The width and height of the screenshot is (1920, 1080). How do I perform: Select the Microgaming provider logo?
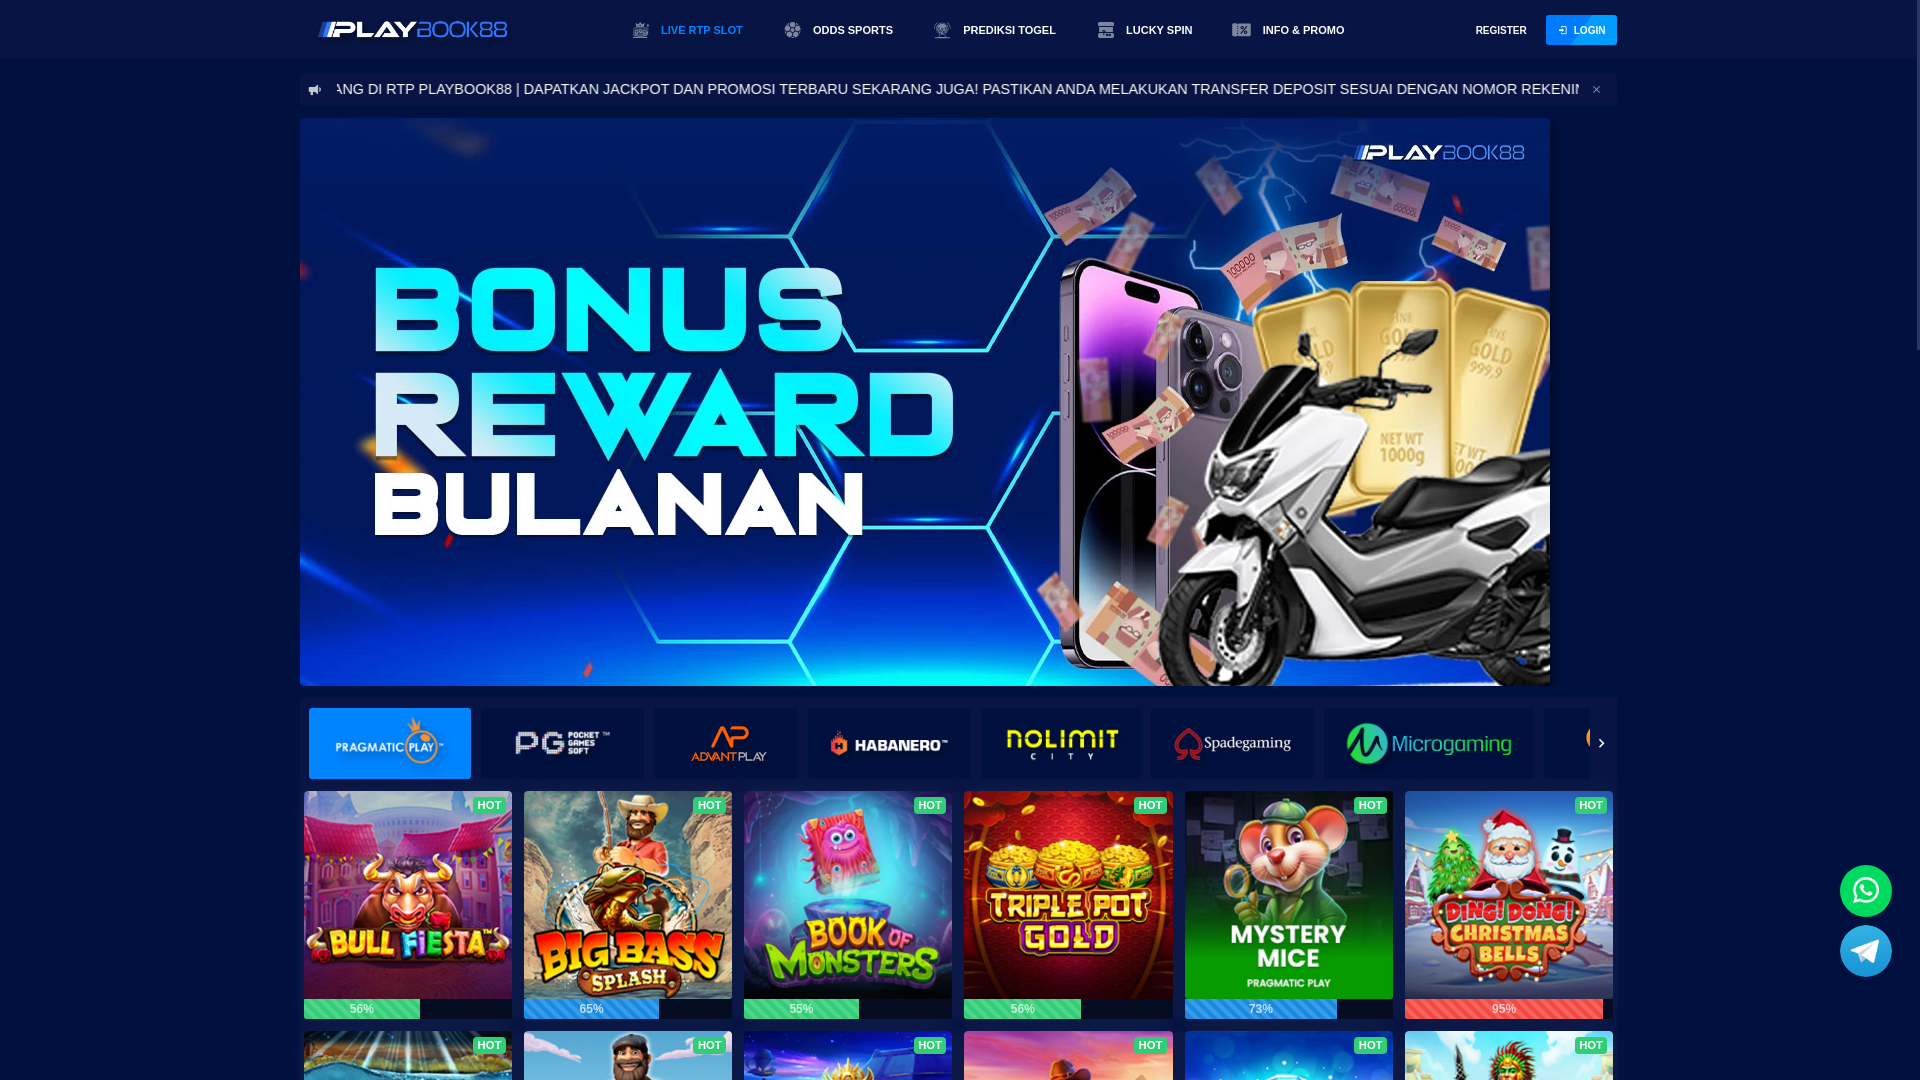(x=1429, y=743)
